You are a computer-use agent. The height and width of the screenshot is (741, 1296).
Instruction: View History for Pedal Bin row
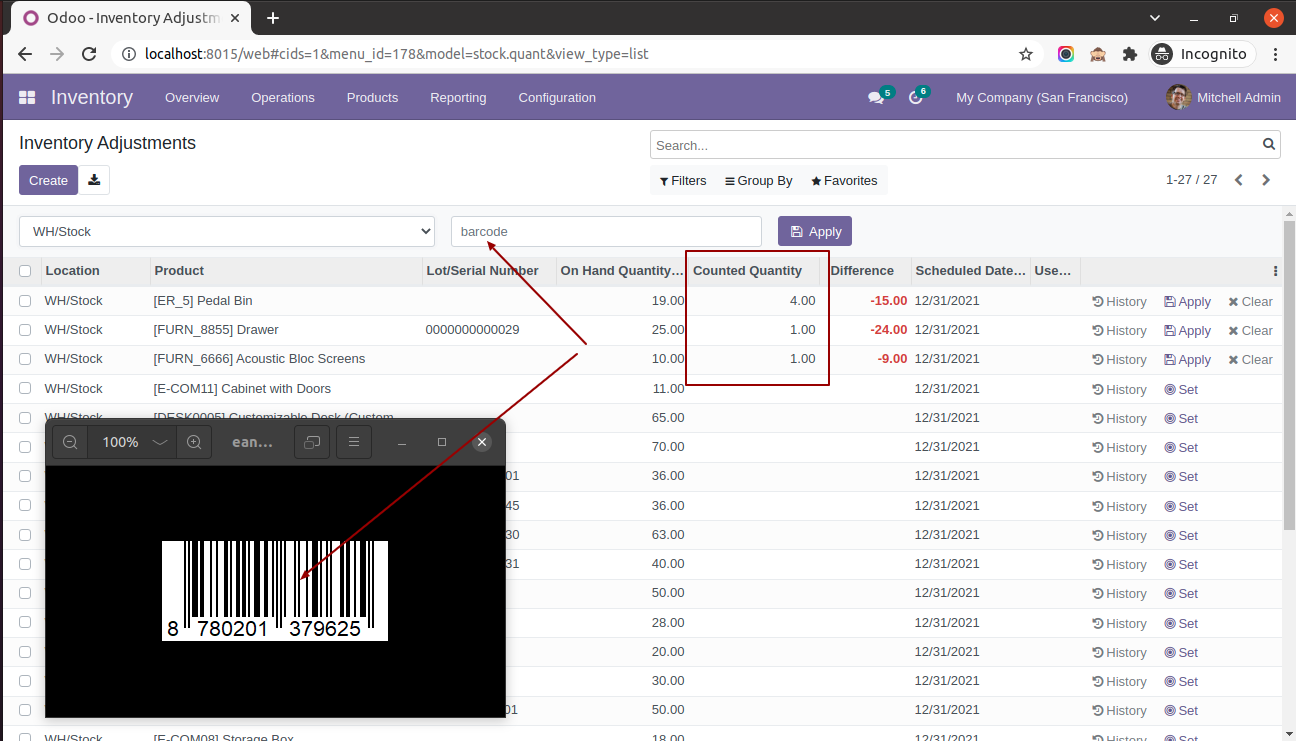tap(1119, 301)
